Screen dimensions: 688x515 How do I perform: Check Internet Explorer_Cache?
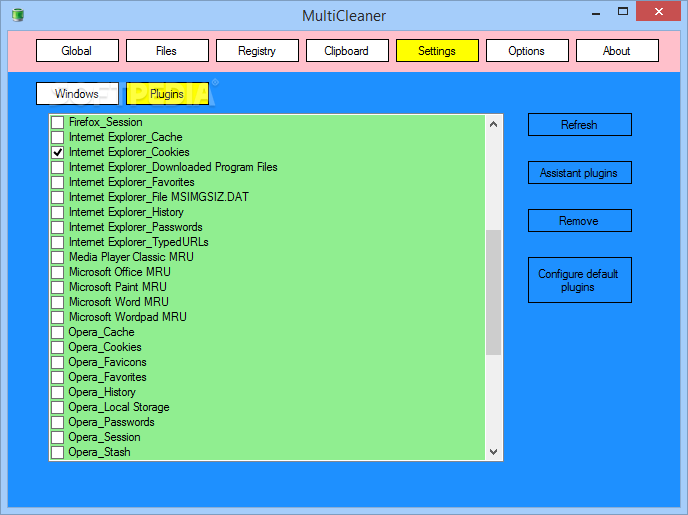click(57, 137)
